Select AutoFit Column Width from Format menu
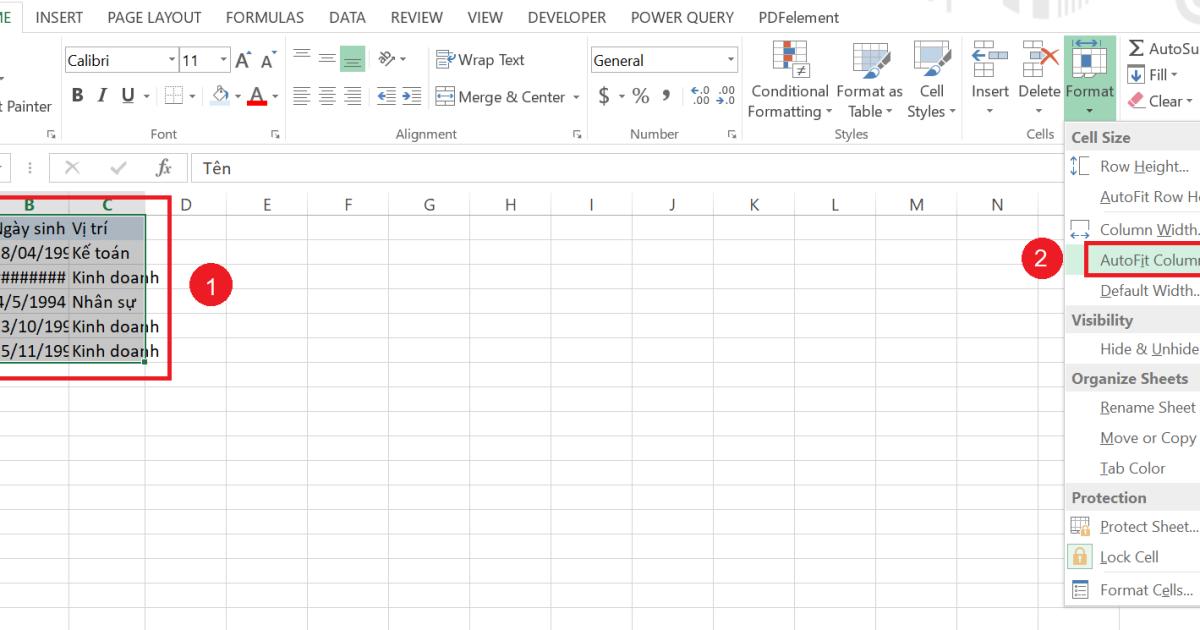 click(1150, 259)
